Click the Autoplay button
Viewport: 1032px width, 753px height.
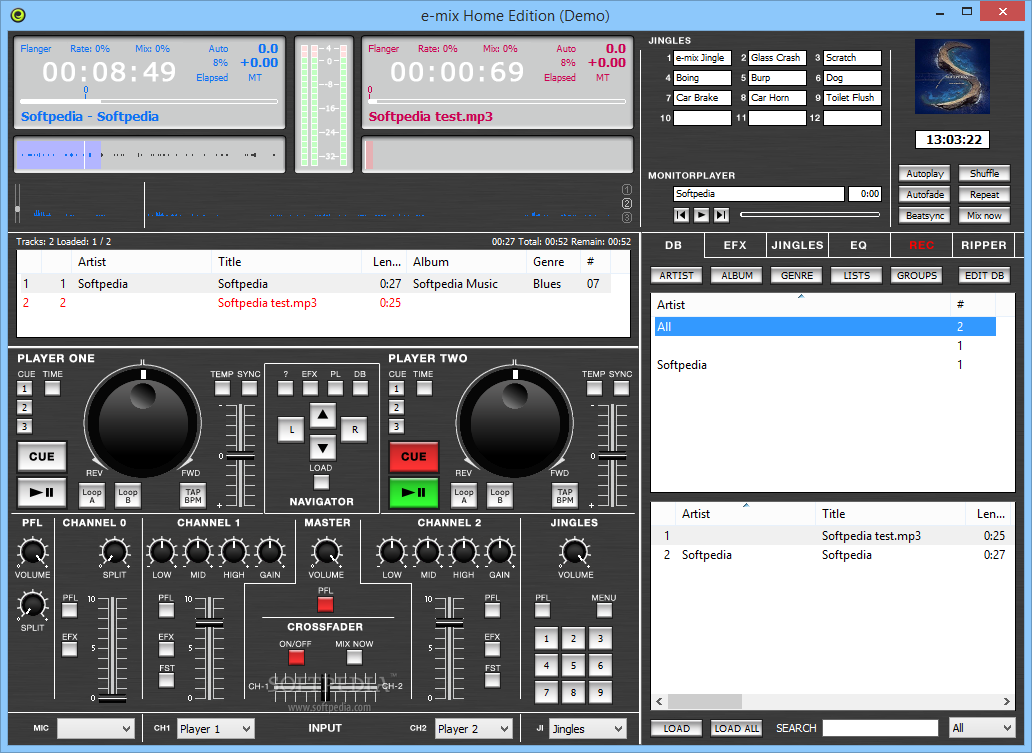(x=925, y=174)
